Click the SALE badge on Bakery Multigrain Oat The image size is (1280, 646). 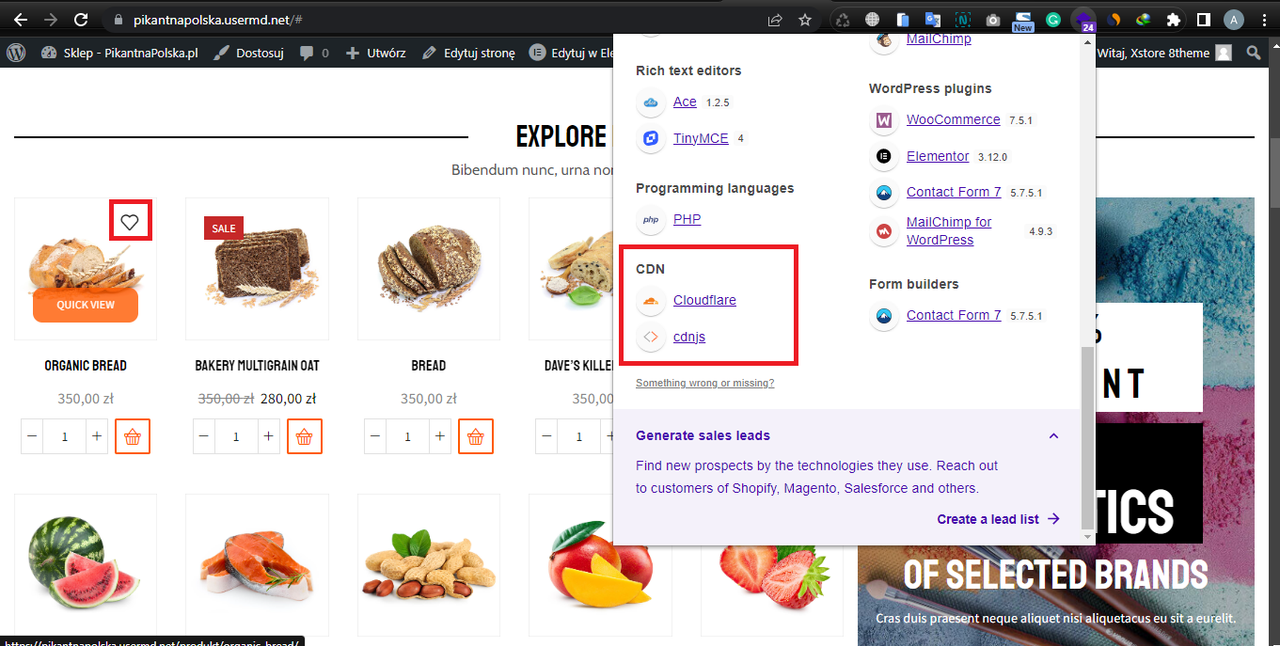point(224,228)
